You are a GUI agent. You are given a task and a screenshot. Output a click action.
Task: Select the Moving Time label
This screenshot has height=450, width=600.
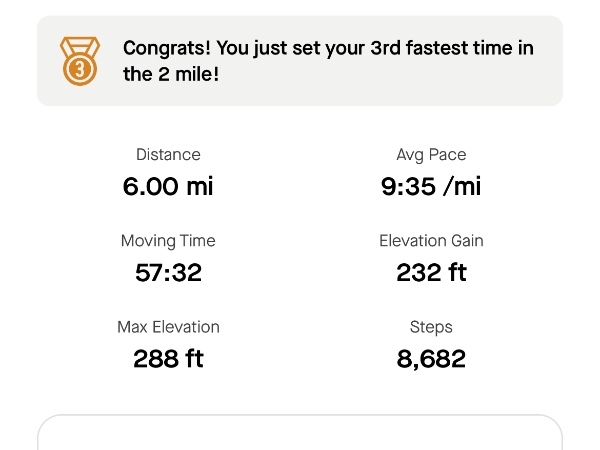[x=168, y=241]
